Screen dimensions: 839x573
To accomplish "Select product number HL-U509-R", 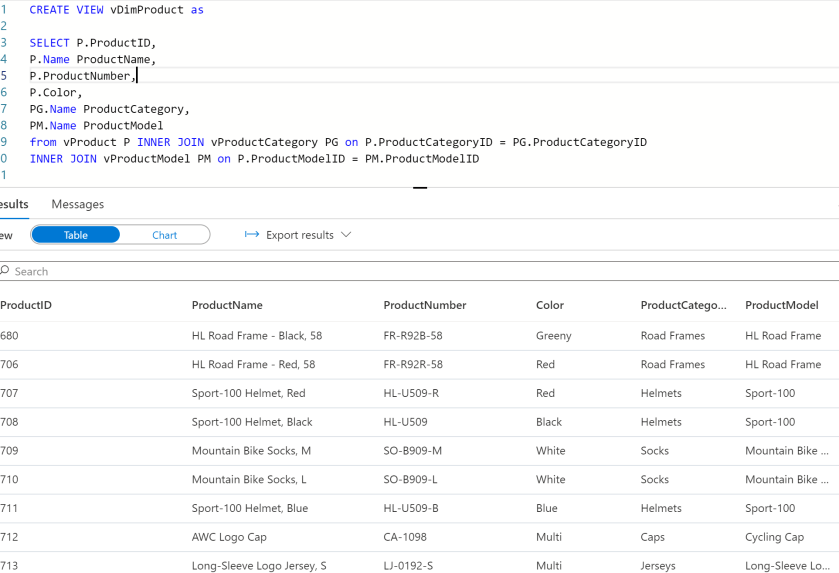I will pos(411,393).
